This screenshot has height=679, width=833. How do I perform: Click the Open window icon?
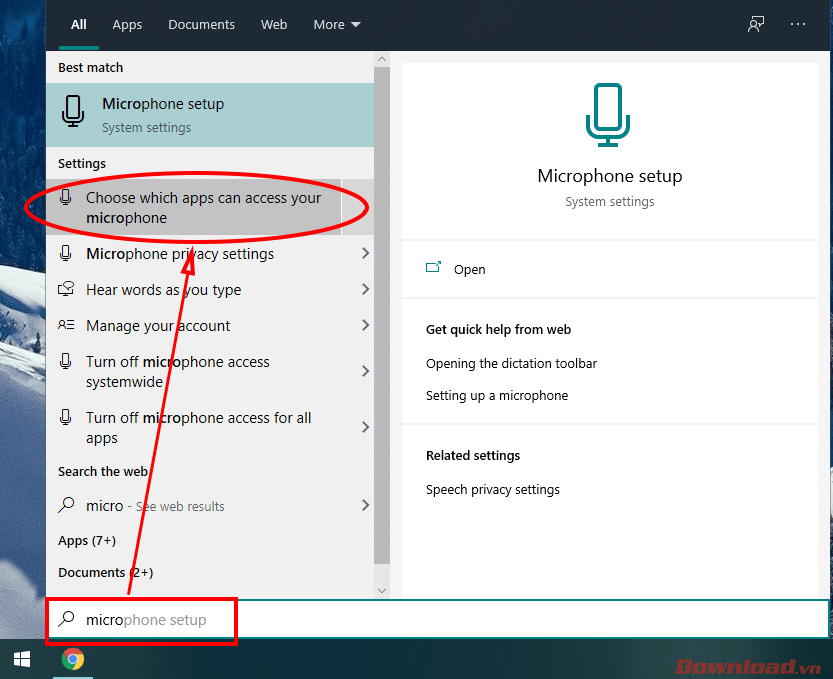coord(434,267)
